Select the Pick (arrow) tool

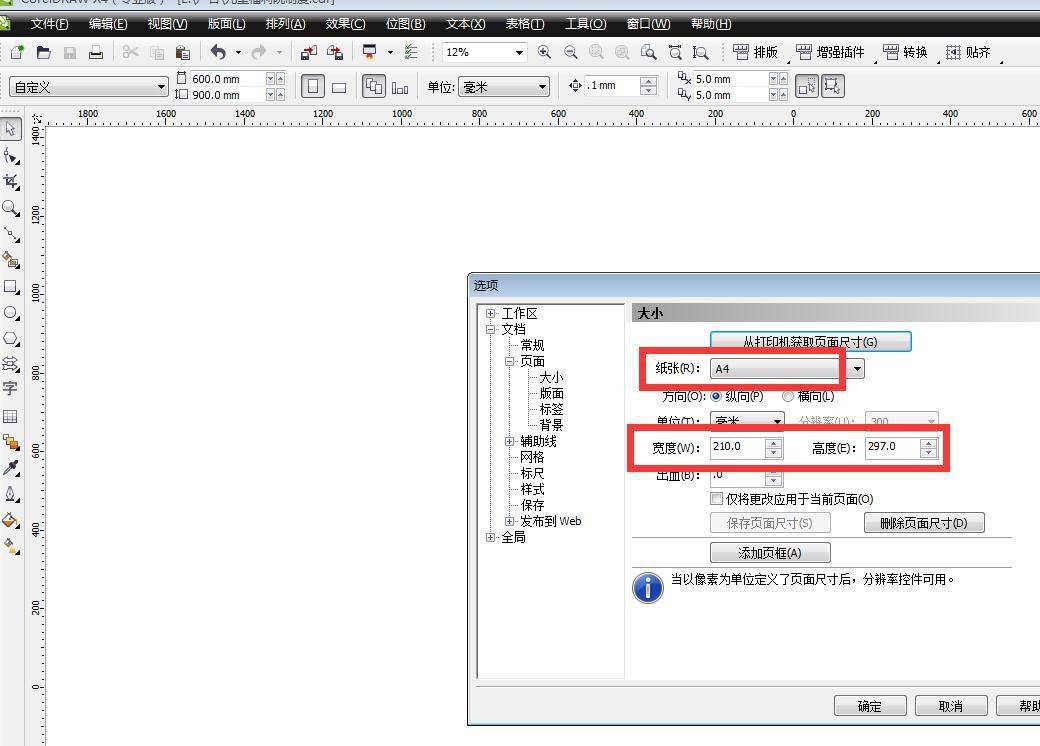coord(11,129)
